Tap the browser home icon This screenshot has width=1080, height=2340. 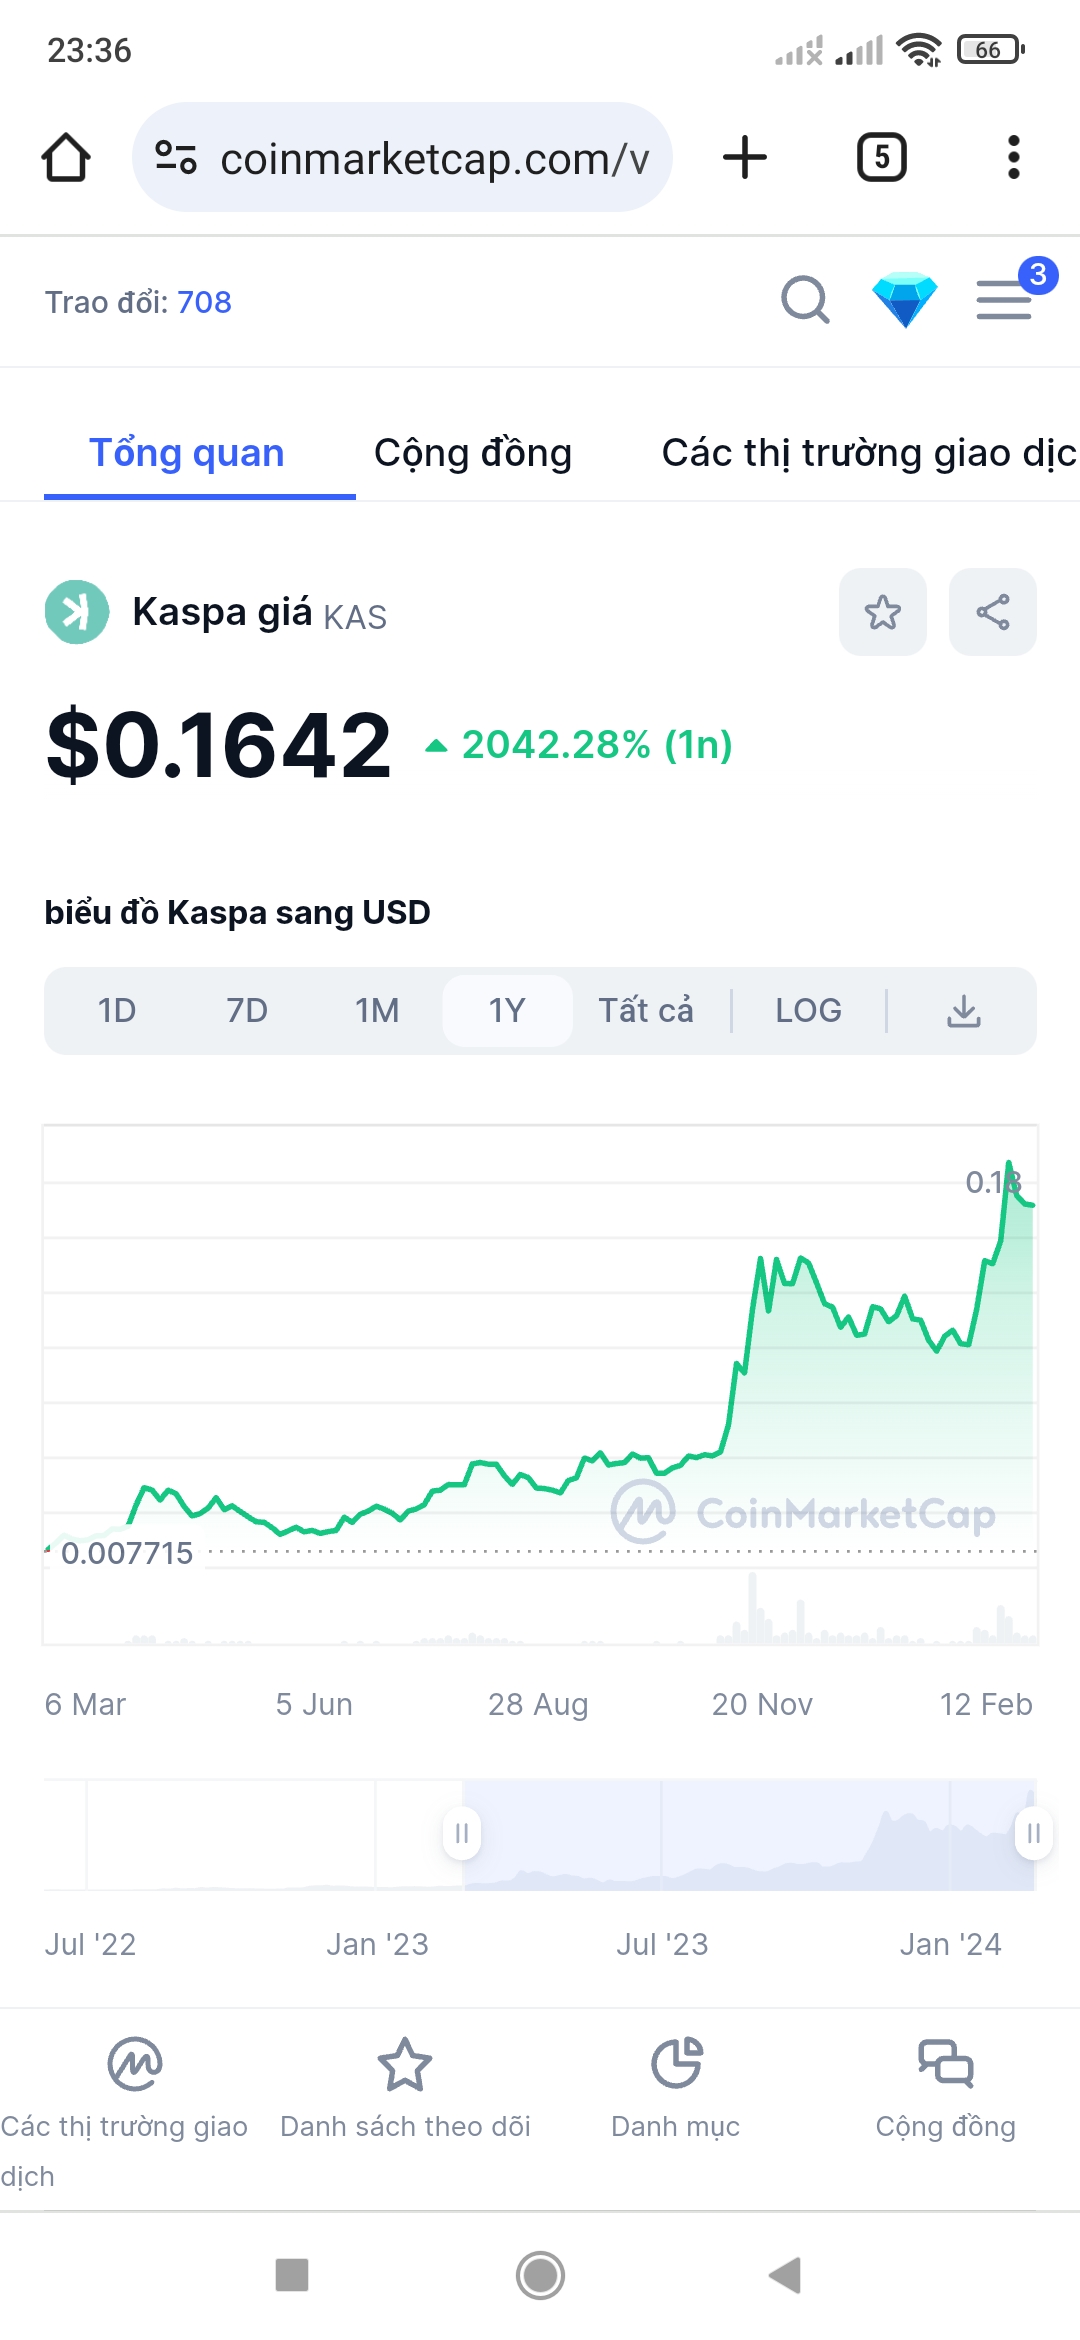[x=66, y=158]
